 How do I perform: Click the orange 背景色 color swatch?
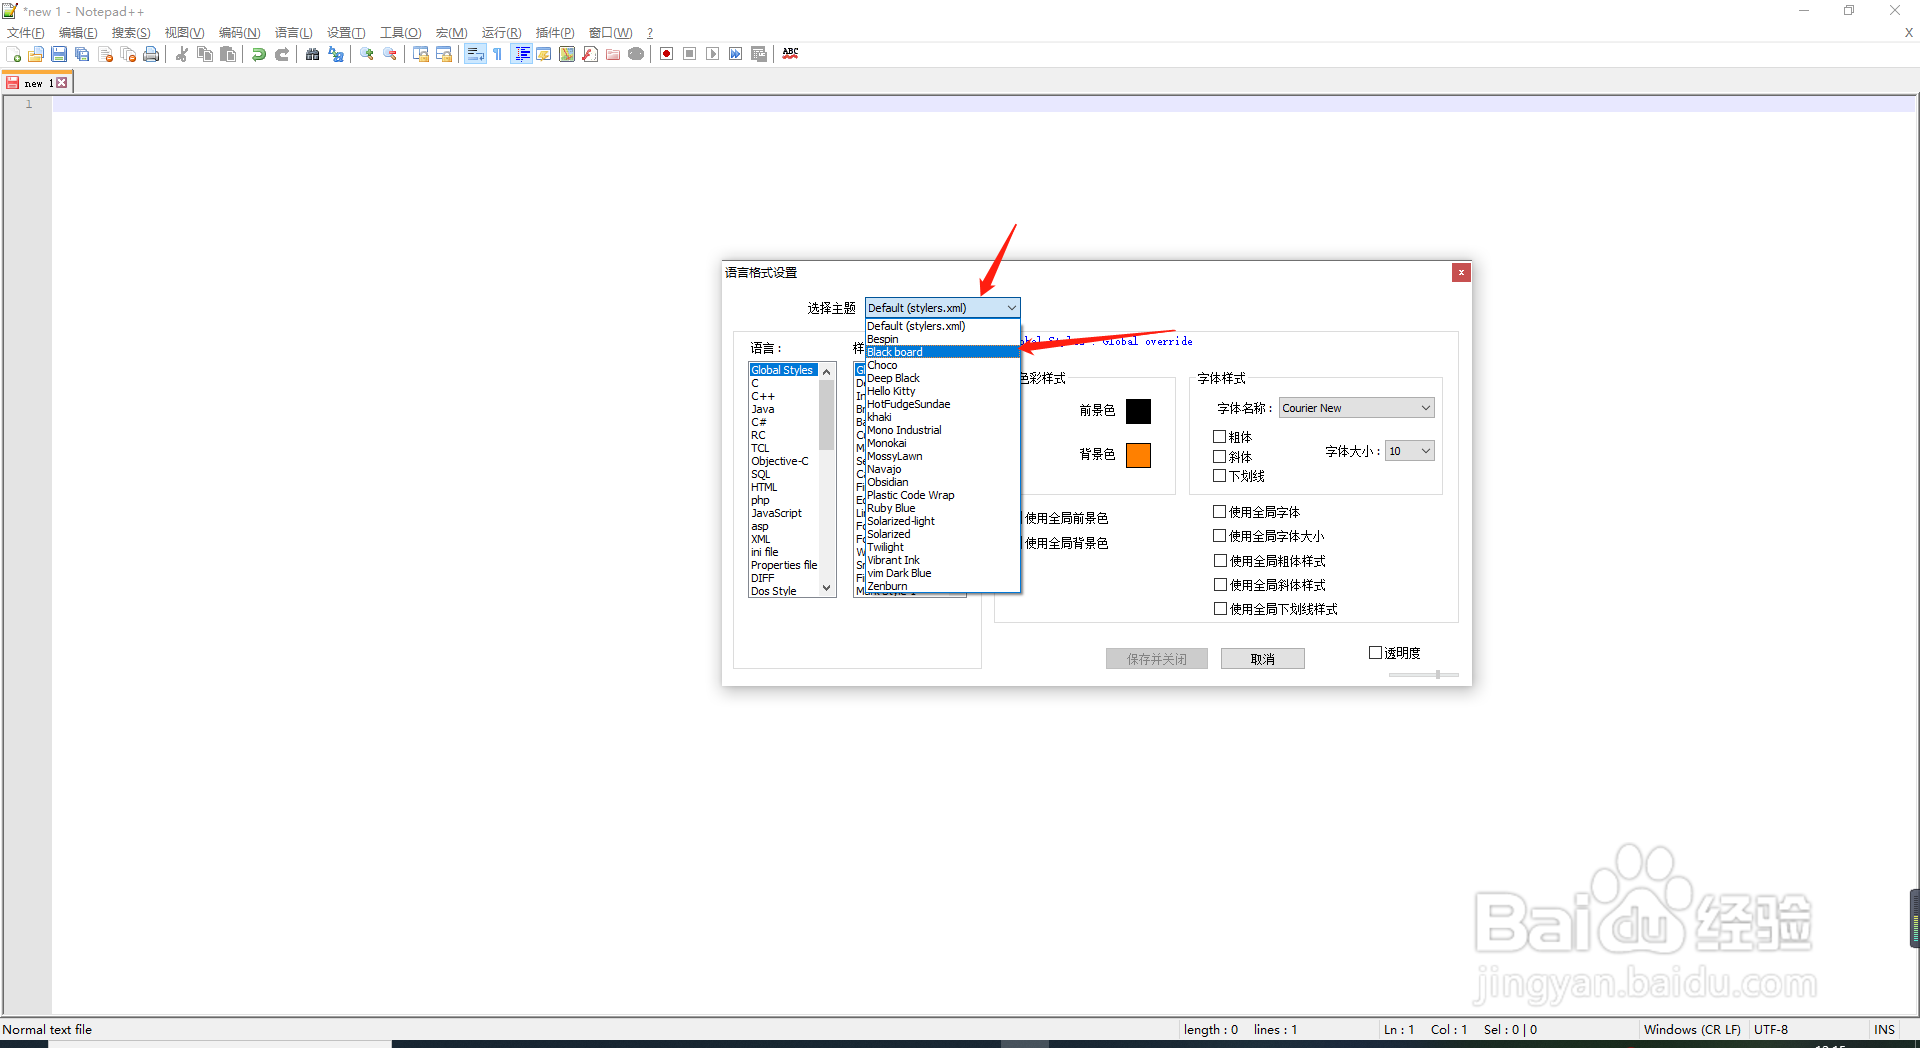1138,455
